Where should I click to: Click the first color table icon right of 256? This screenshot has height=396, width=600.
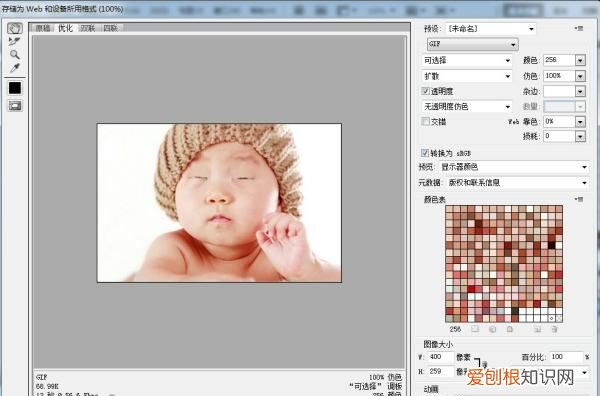475,329
